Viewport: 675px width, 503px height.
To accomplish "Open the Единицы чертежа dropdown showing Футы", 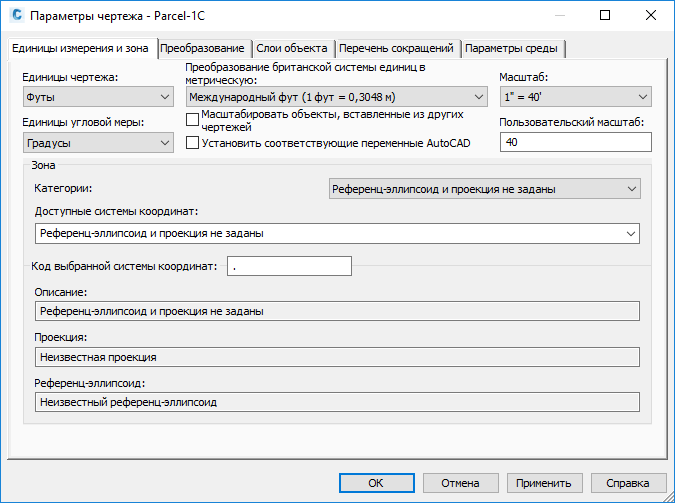I will tap(98, 97).
